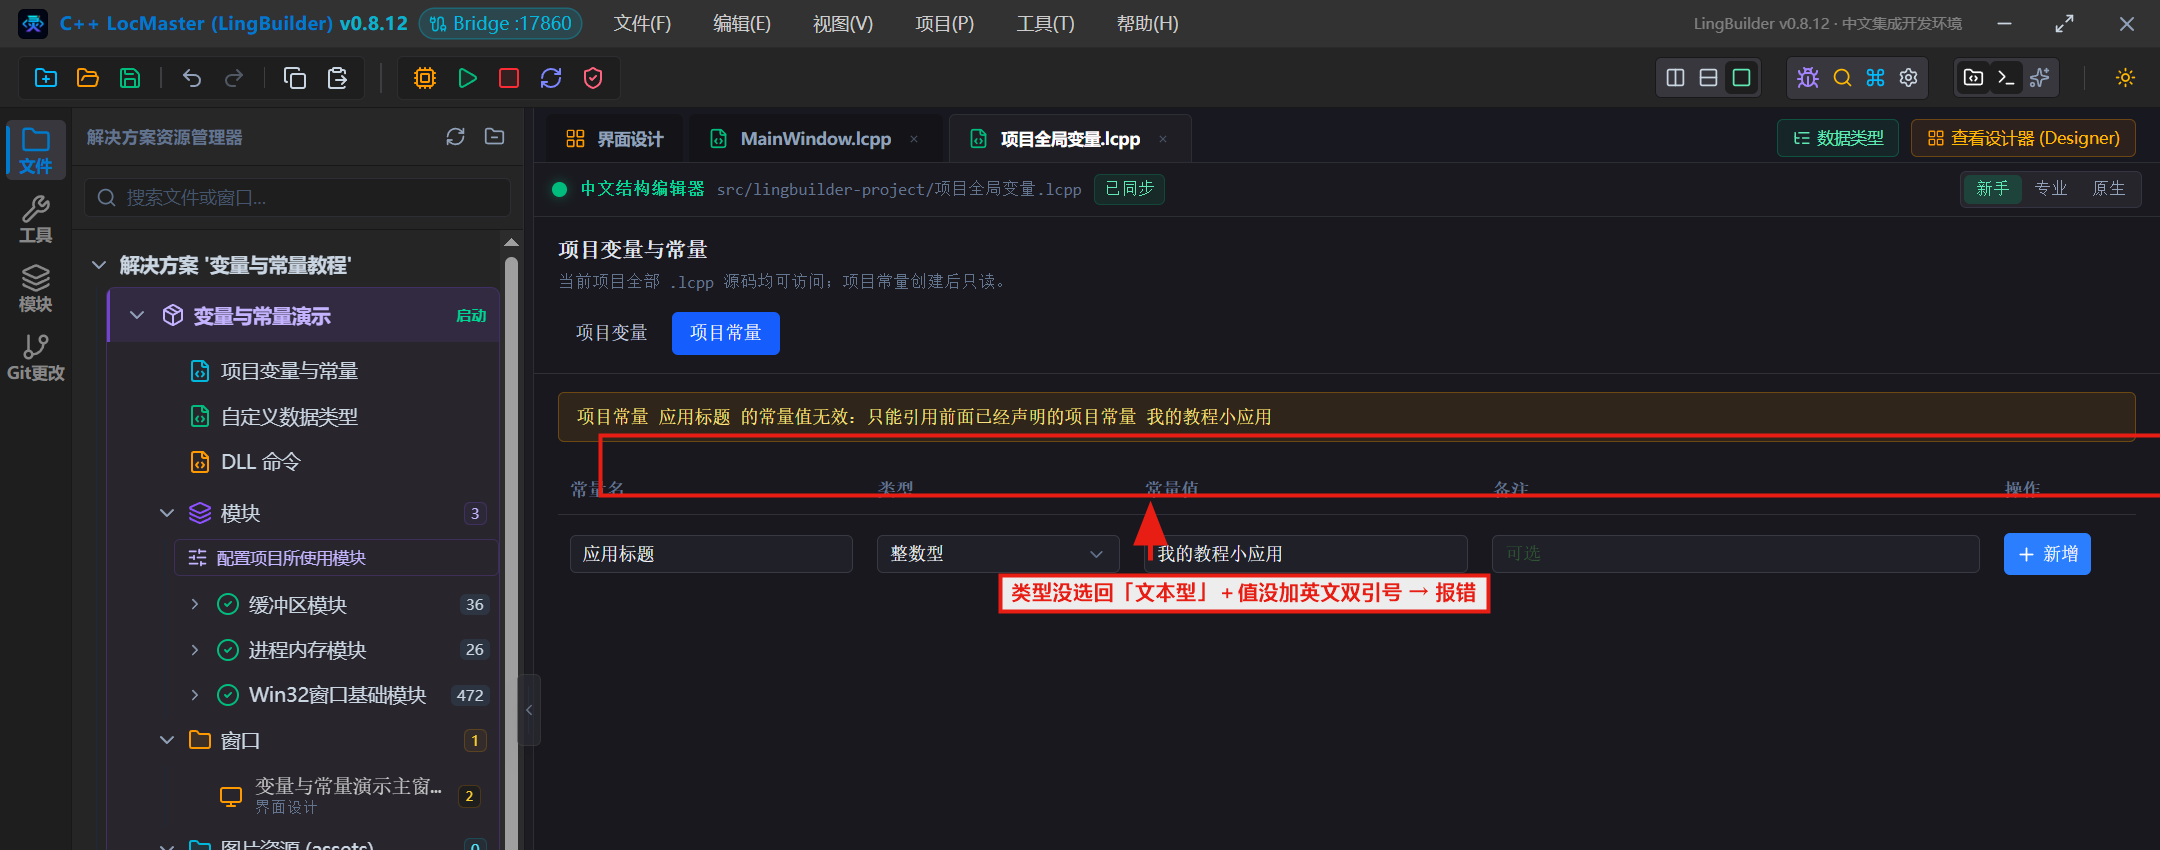Viewport: 2160px width, 850px height.
Task: Expand the Win32窗口基础模块 tree item
Action: click(x=195, y=695)
